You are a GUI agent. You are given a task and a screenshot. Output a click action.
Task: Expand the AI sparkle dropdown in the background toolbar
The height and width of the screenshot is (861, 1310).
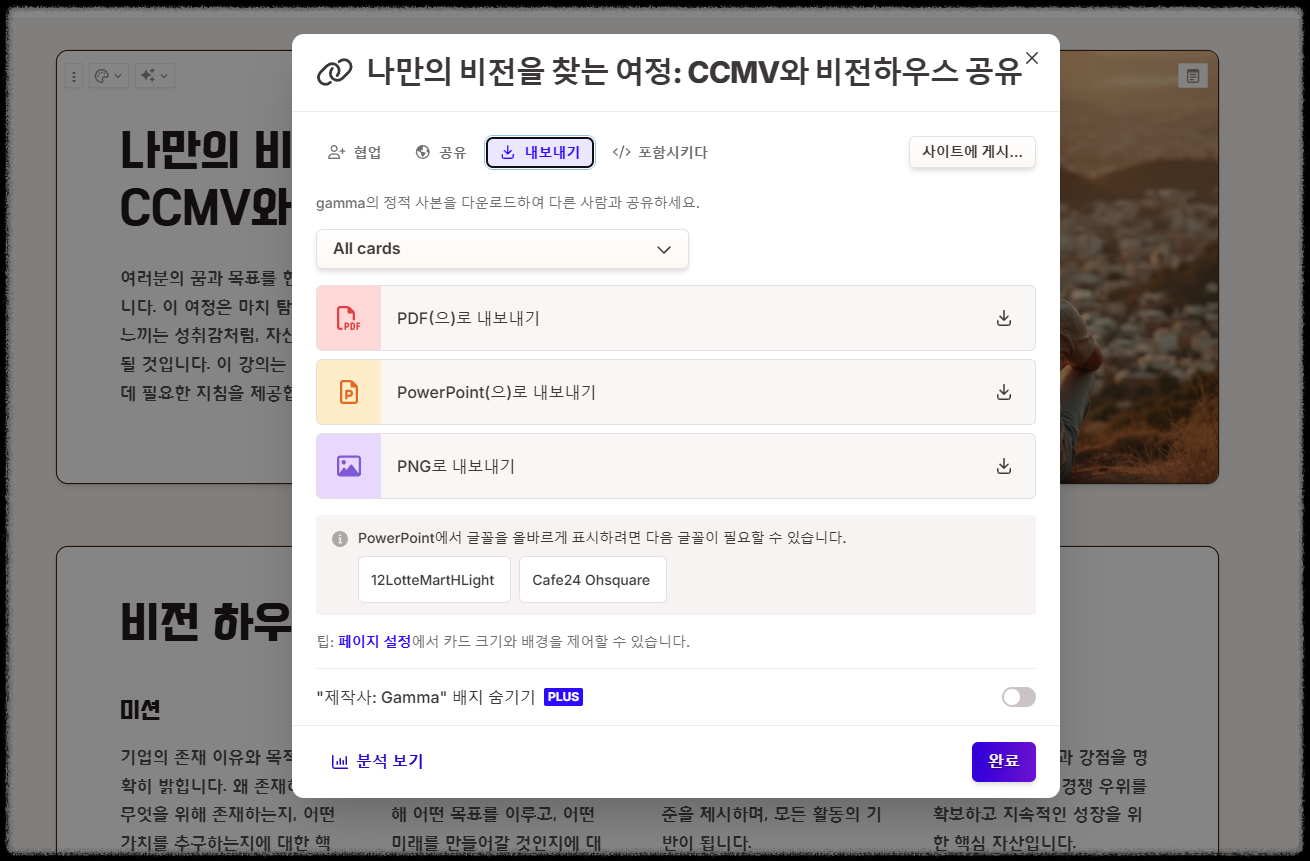click(153, 75)
